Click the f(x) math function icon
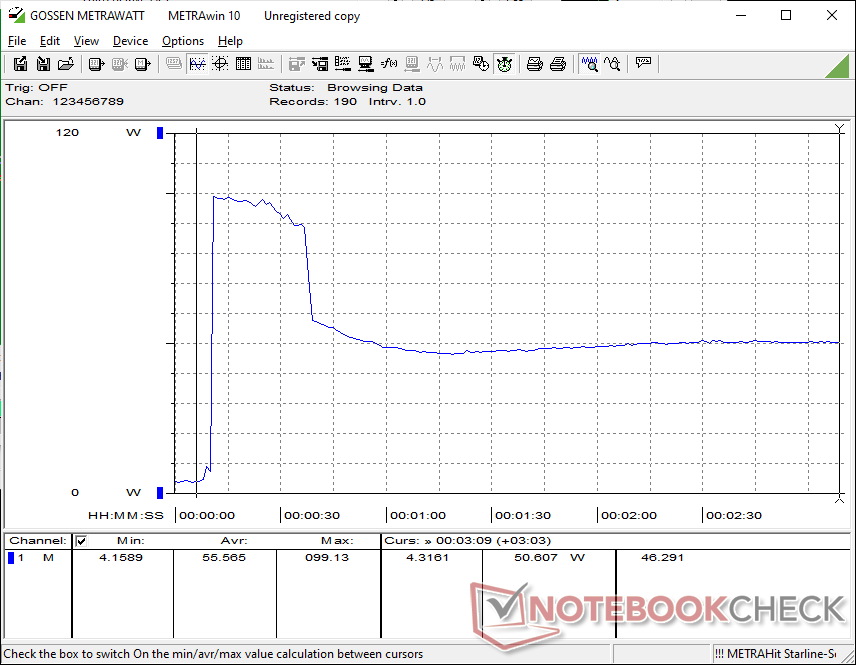 tap(389, 64)
